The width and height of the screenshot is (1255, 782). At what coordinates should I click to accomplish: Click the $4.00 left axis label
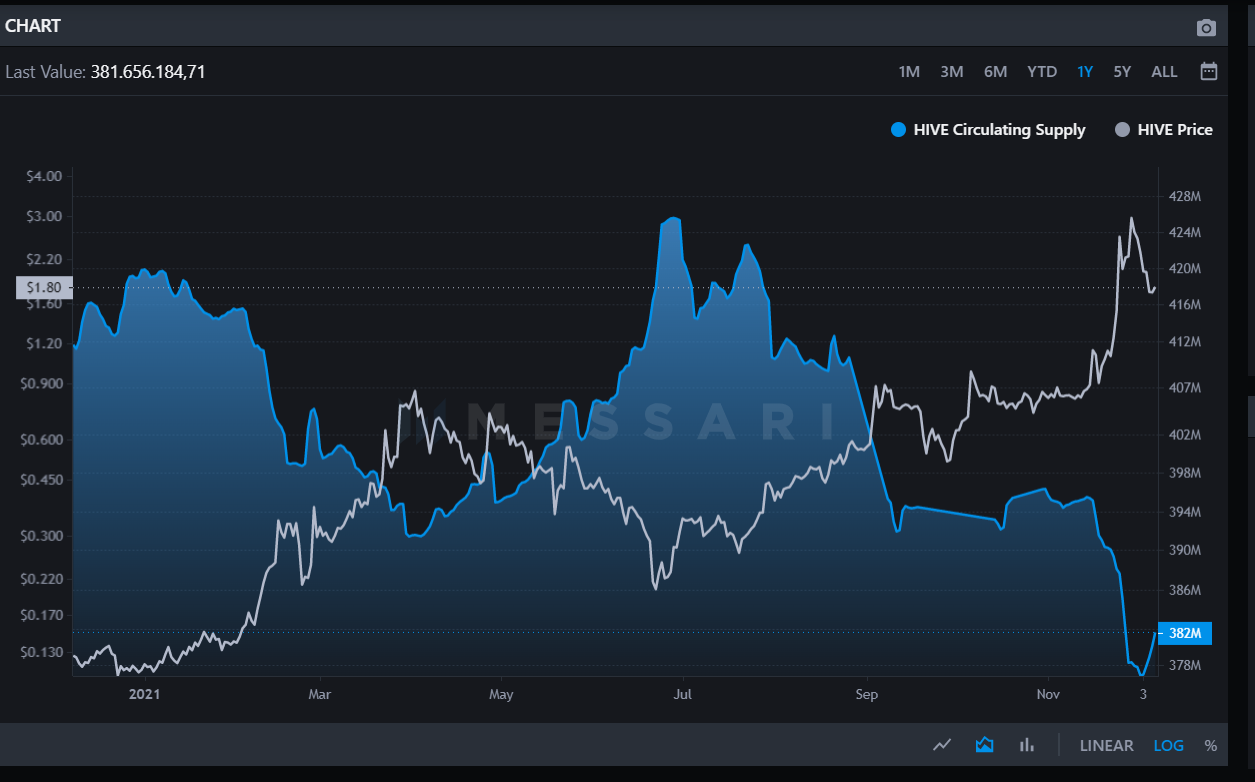(x=44, y=176)
